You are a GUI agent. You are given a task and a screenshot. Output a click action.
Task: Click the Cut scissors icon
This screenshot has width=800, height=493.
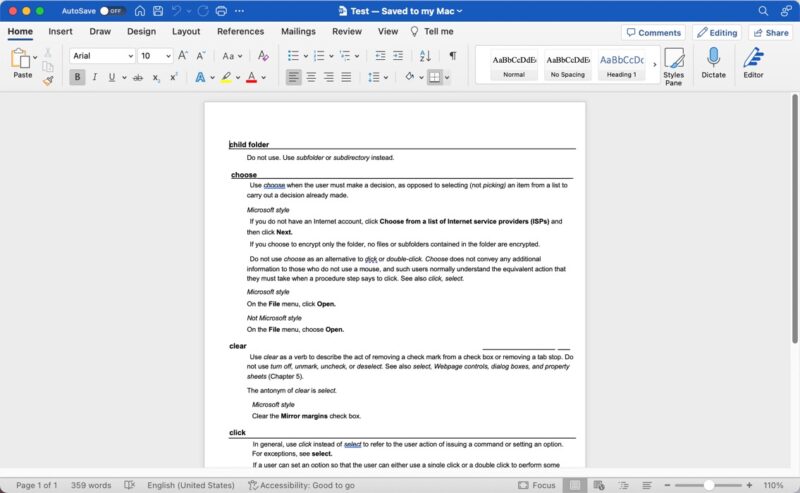(47, 52)
